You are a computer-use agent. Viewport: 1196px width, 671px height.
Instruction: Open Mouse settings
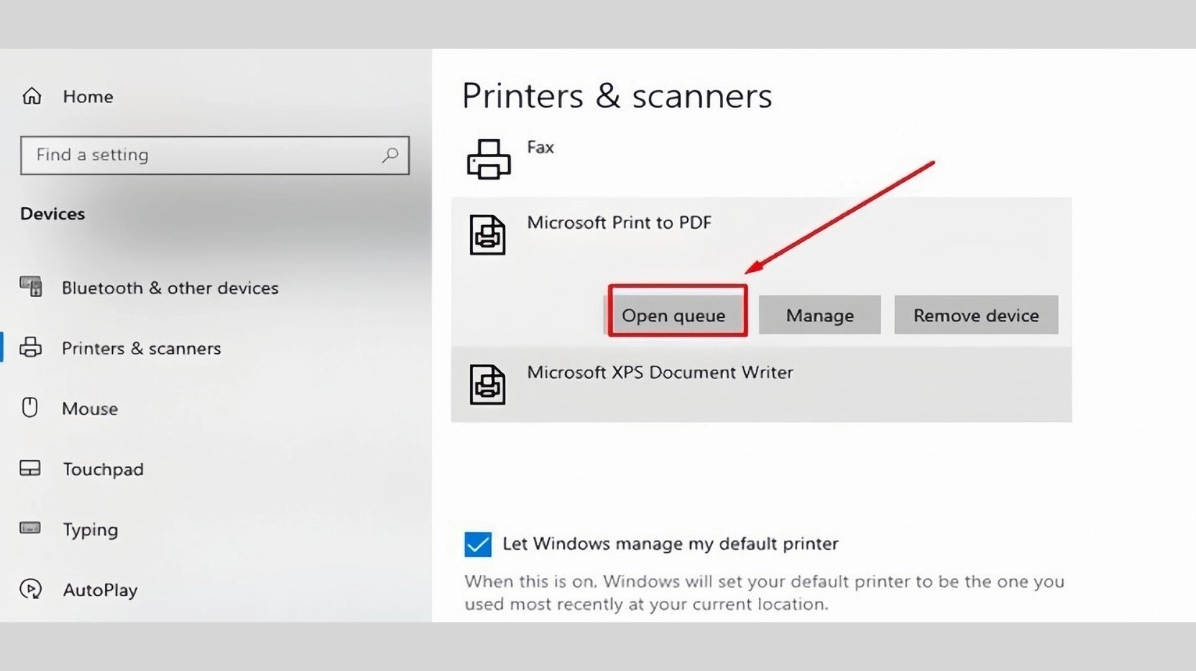[90, 408]
